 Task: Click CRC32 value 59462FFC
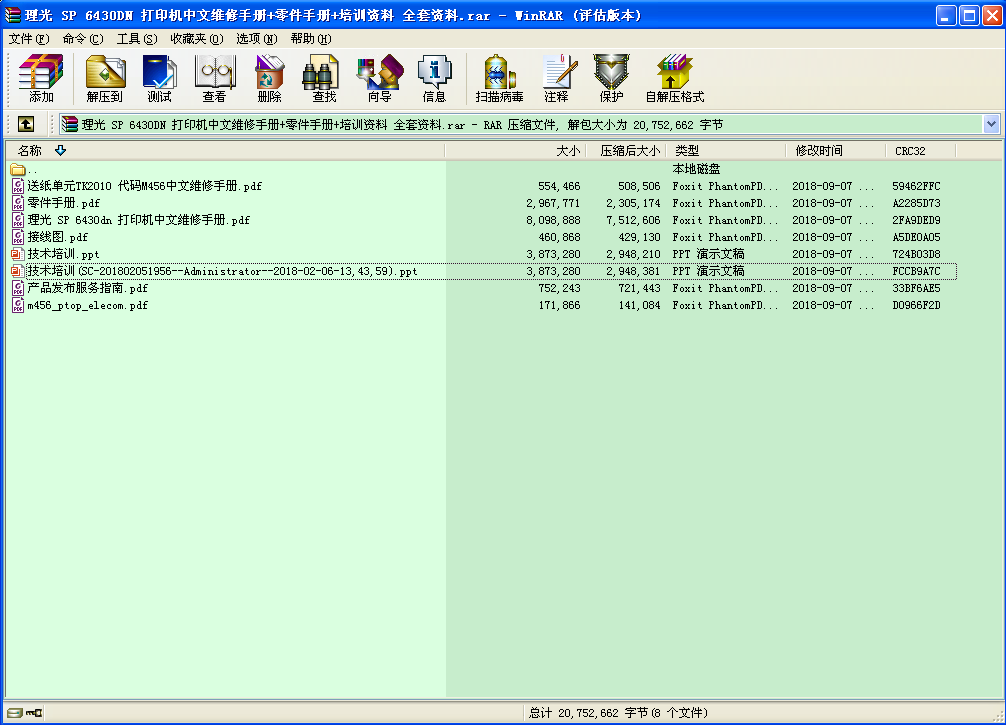pos(916,186)
